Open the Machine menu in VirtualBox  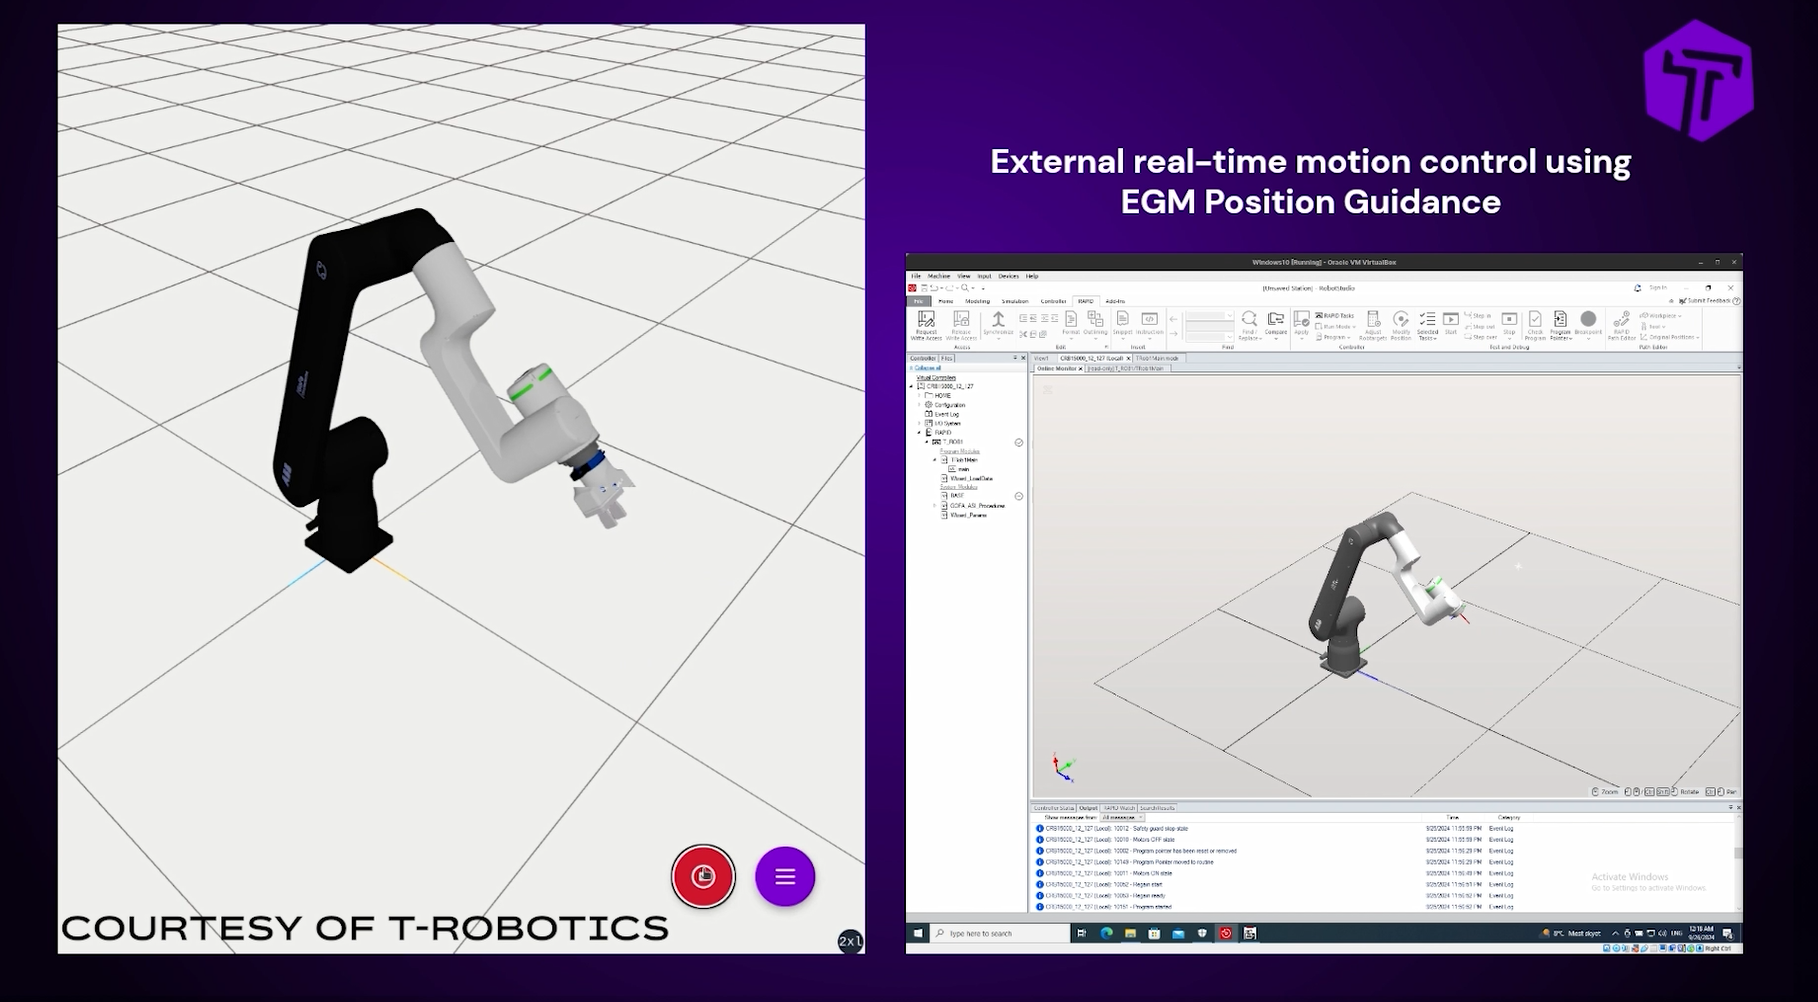pyautogui.click(x=939, y=276)
